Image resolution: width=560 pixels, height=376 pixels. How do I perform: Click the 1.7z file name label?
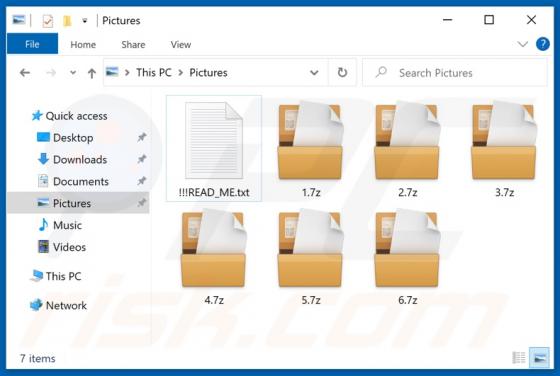(x=311, y=193)
